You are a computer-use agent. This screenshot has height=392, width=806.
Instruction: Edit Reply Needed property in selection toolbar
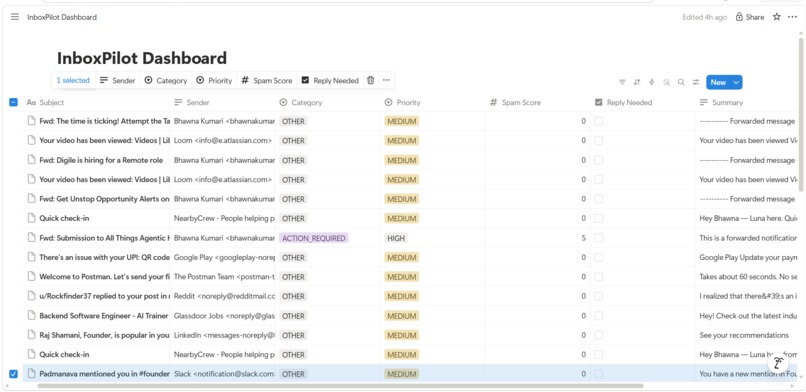point(330,80)
